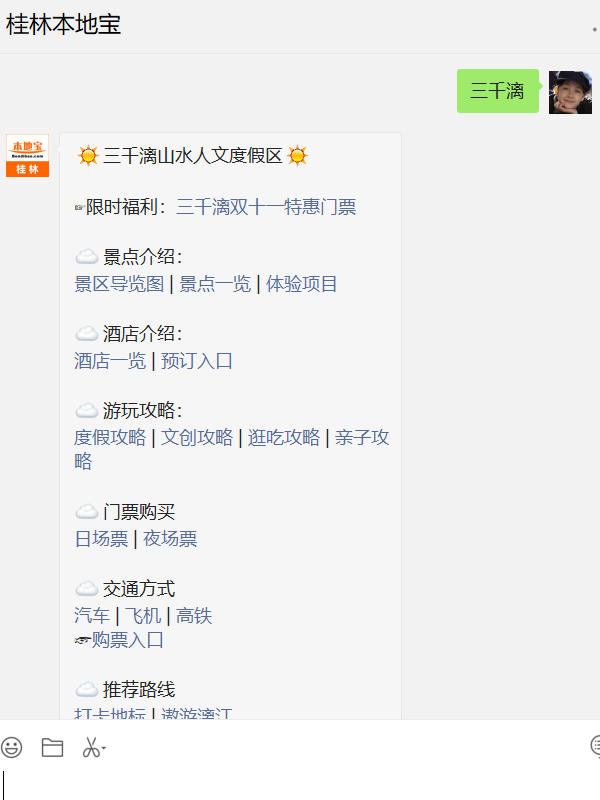Screen dimensions: 600x800
Task: Open the 夜场票 ticket link
Action: point(170,538)
